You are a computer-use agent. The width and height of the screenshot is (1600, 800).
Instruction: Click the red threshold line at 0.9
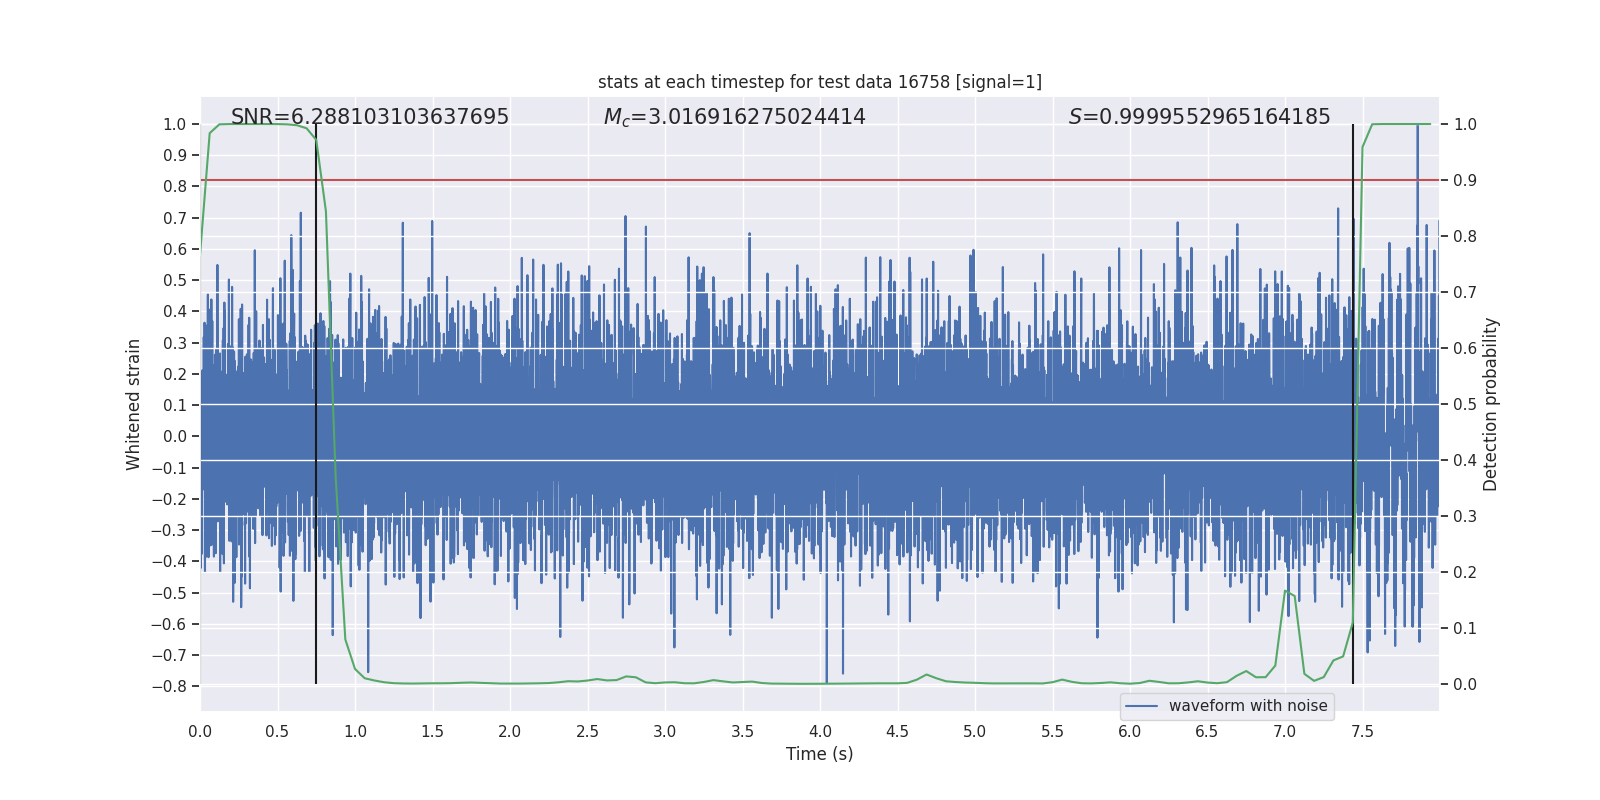pyautogui.click(x=820, y=180)
